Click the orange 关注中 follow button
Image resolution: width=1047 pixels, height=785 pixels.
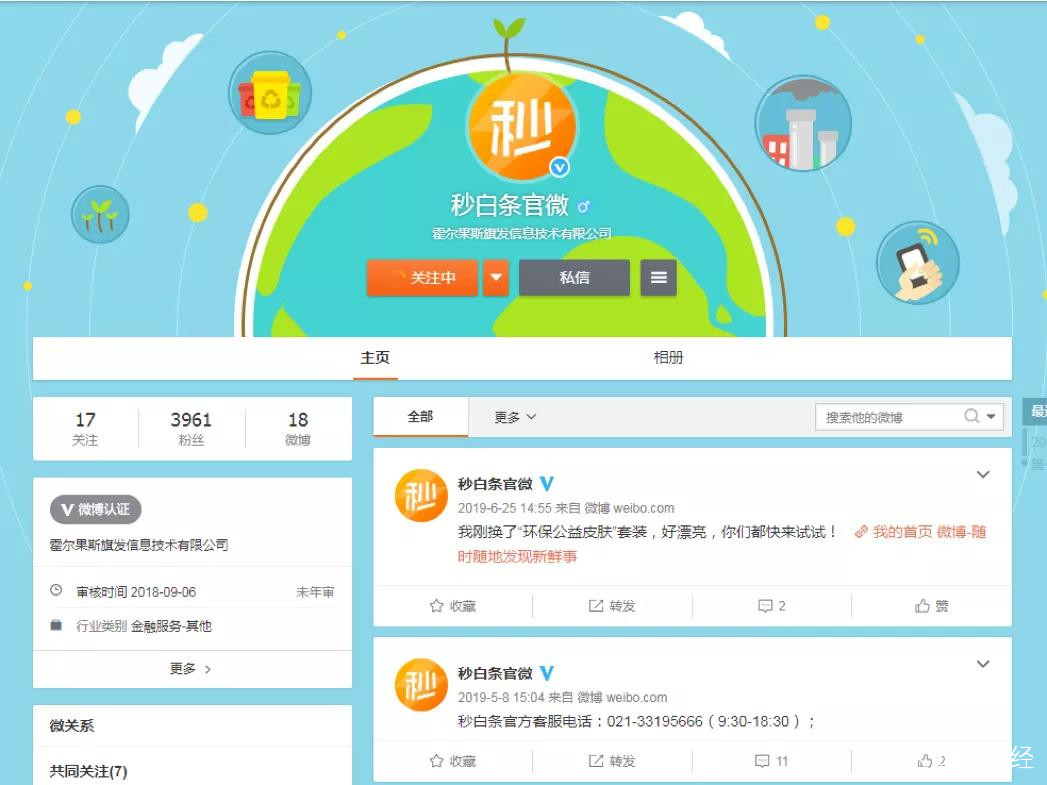422,278
